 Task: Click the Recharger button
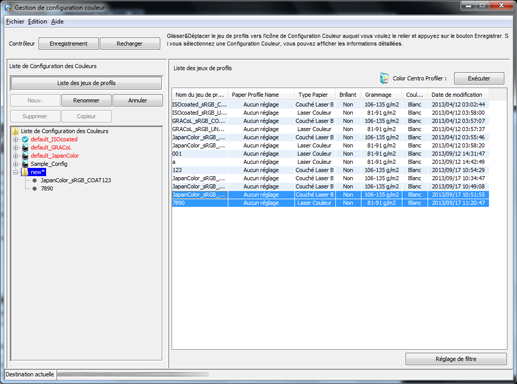(130, 44)
